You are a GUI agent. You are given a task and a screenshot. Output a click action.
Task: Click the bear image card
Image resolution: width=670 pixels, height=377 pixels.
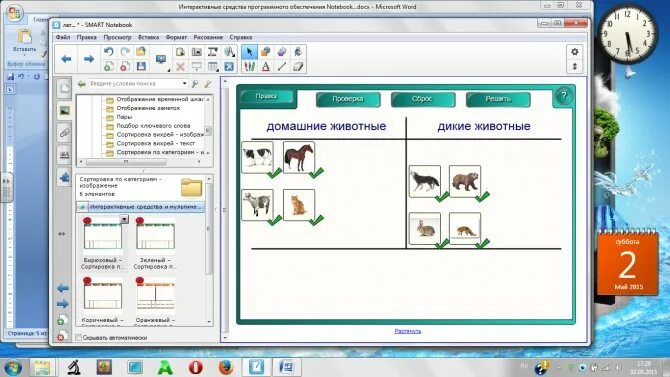click(465, 181)
